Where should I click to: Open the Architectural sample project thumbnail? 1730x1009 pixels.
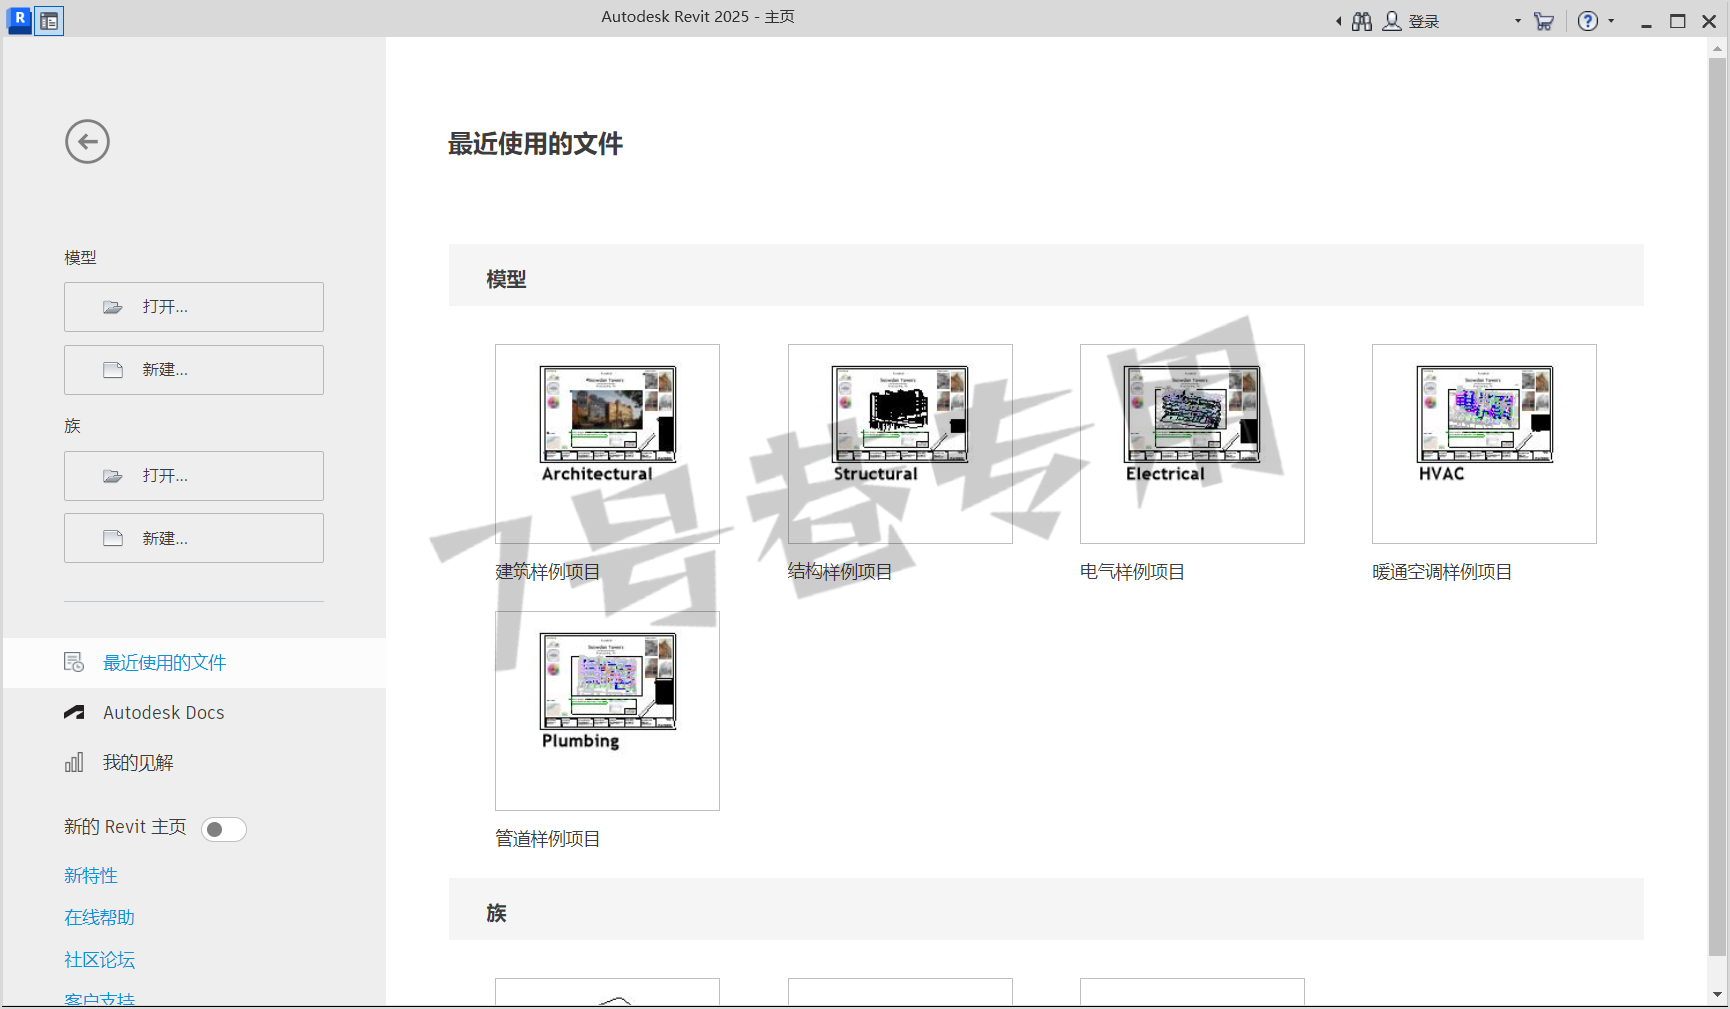607,444
